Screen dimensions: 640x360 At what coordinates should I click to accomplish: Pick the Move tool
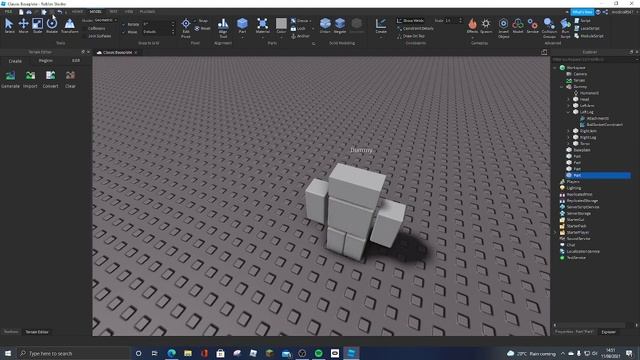click(23, 26)
